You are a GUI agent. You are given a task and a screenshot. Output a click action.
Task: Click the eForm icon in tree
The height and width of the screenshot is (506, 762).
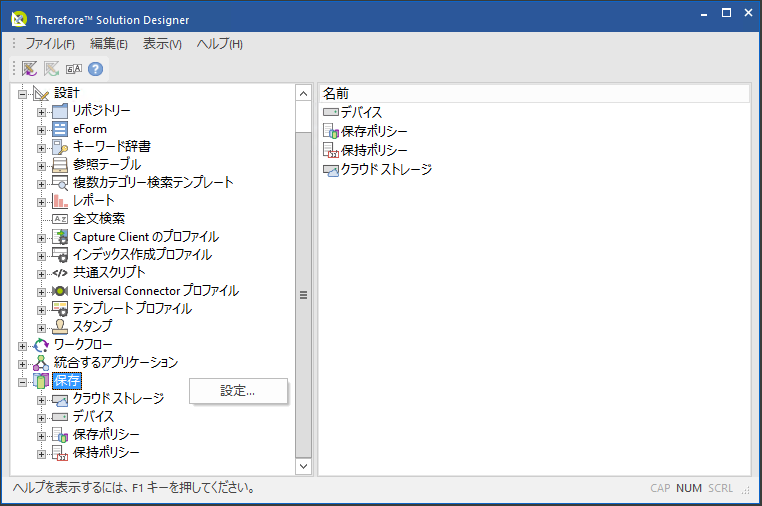(60, 129)
